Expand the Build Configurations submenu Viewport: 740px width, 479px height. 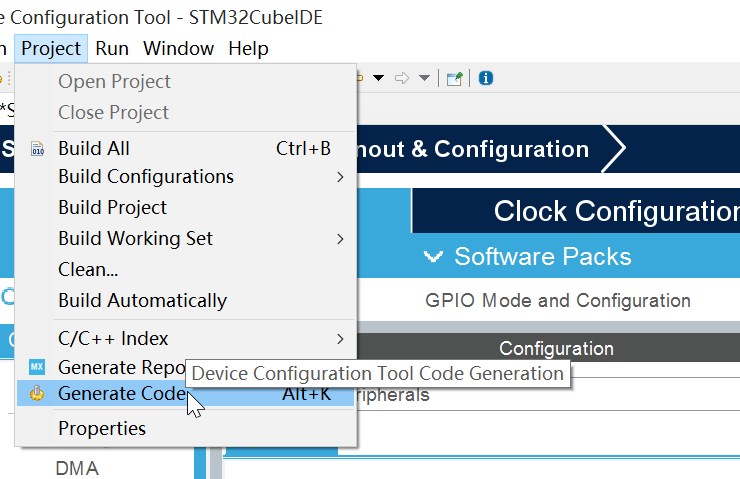pyautogui.click(x=185, y=177)
